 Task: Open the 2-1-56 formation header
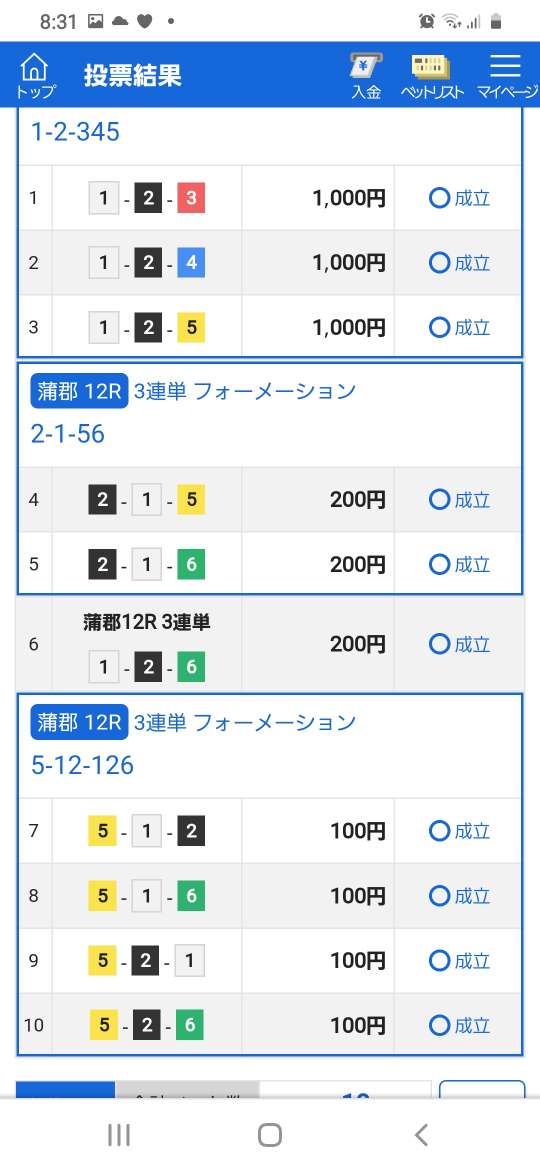click(x=67, y=434)
